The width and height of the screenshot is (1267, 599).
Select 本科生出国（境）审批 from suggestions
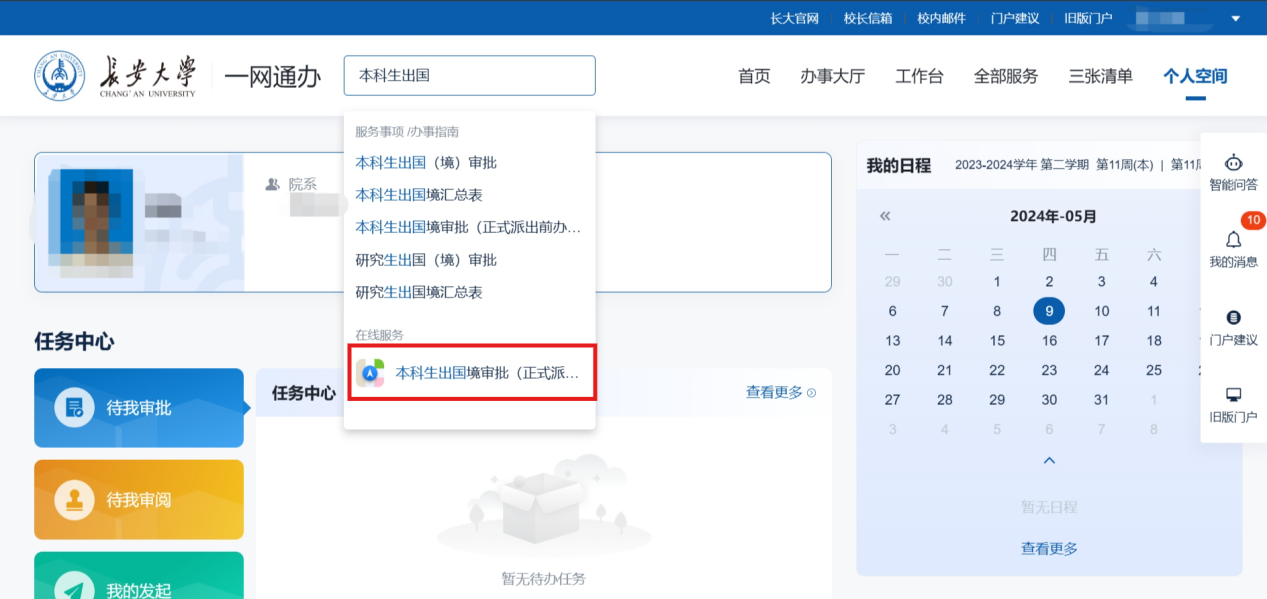(x=426, y=163)
